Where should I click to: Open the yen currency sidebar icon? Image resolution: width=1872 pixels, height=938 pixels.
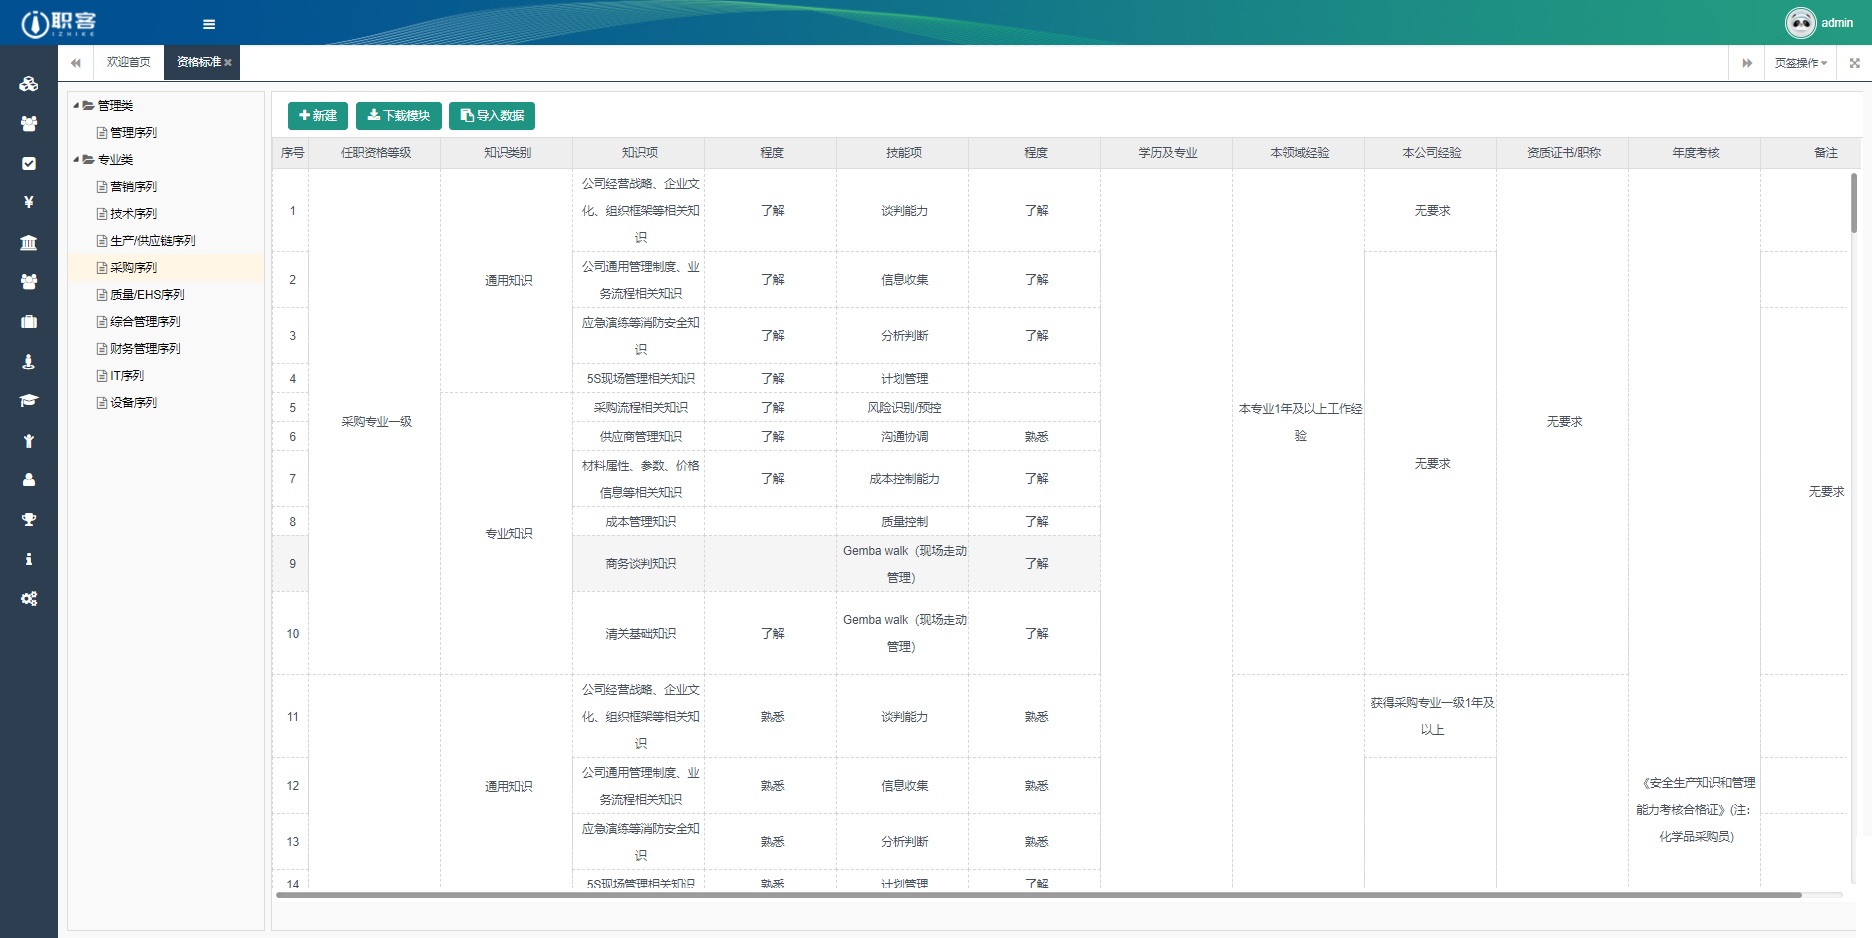[x=29, y=202]
